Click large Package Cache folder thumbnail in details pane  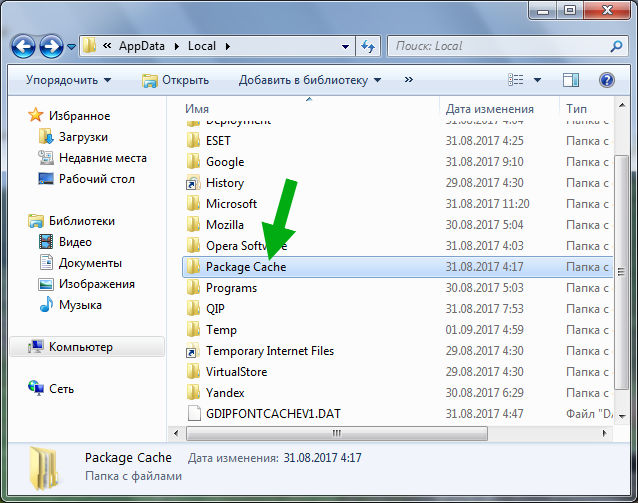[x=44, y=468]
